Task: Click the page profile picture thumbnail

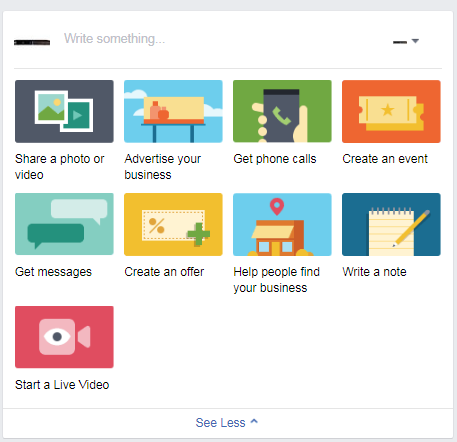Action: (32, 42)
